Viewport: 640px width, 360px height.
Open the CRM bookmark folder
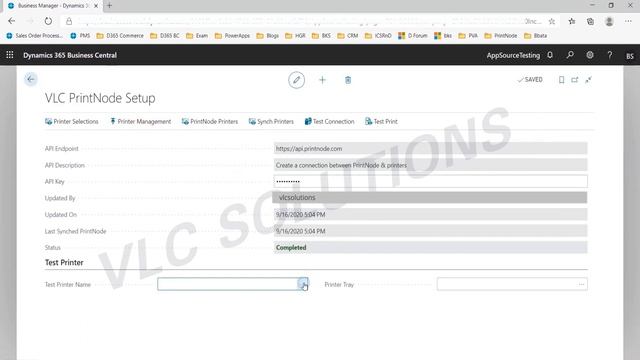348,36
